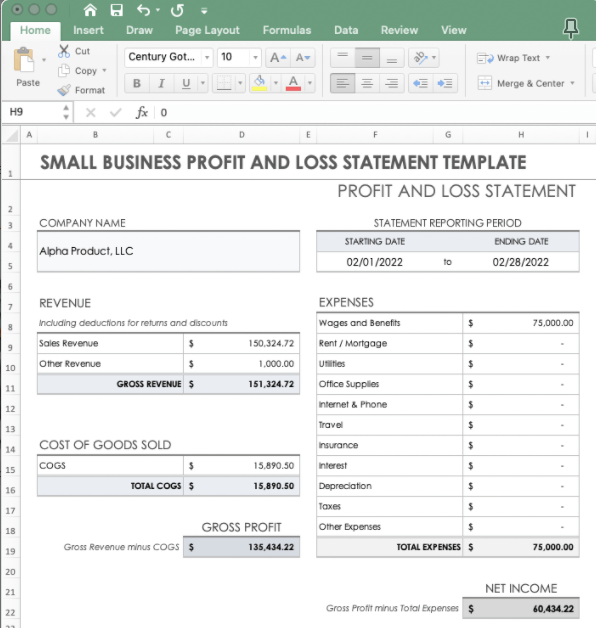Click the Home house icon
The width and height of the screenshot is (596, 628).
90,10
